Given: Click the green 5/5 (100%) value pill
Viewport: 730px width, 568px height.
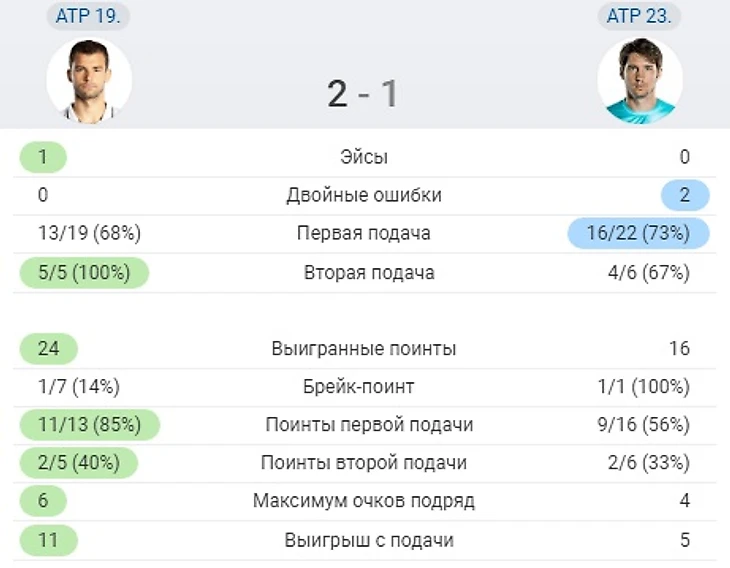Looking at the screenshot, I should (84, 273).
